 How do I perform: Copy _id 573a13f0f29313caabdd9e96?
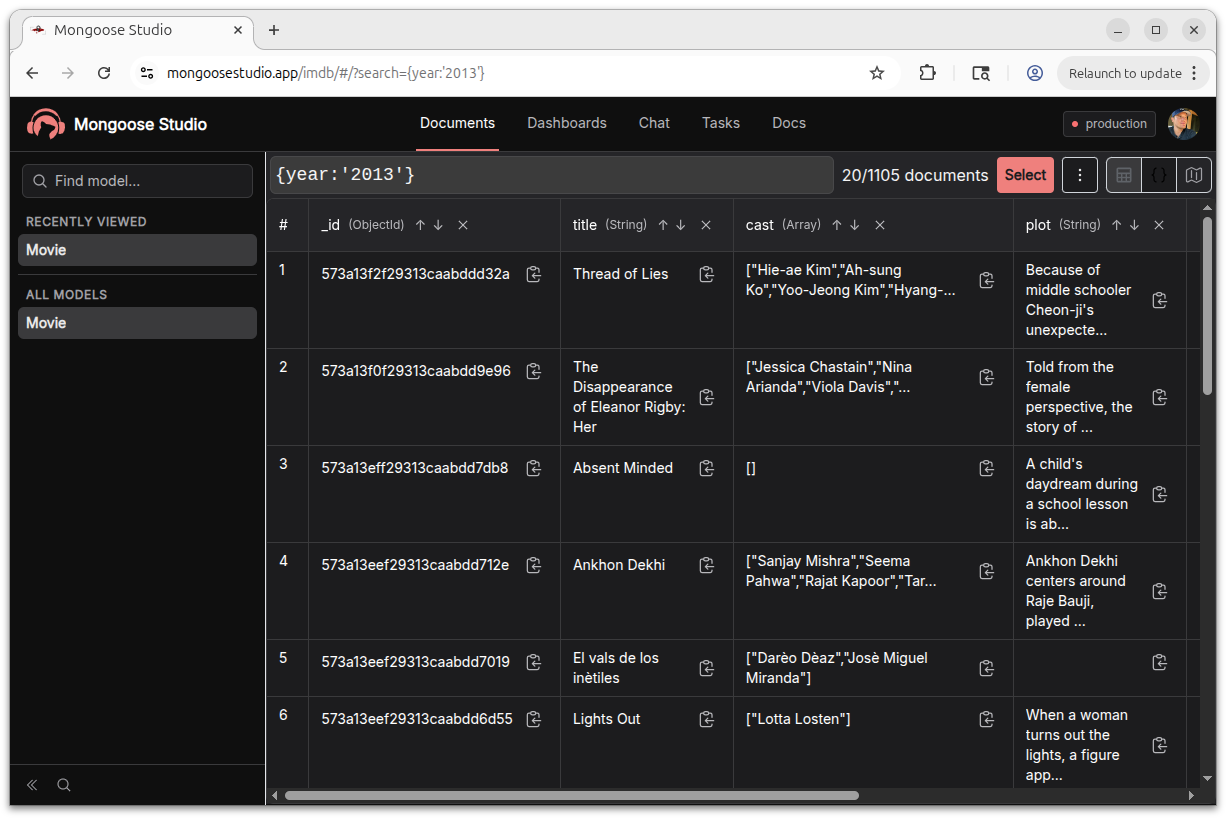coord(534,371)
